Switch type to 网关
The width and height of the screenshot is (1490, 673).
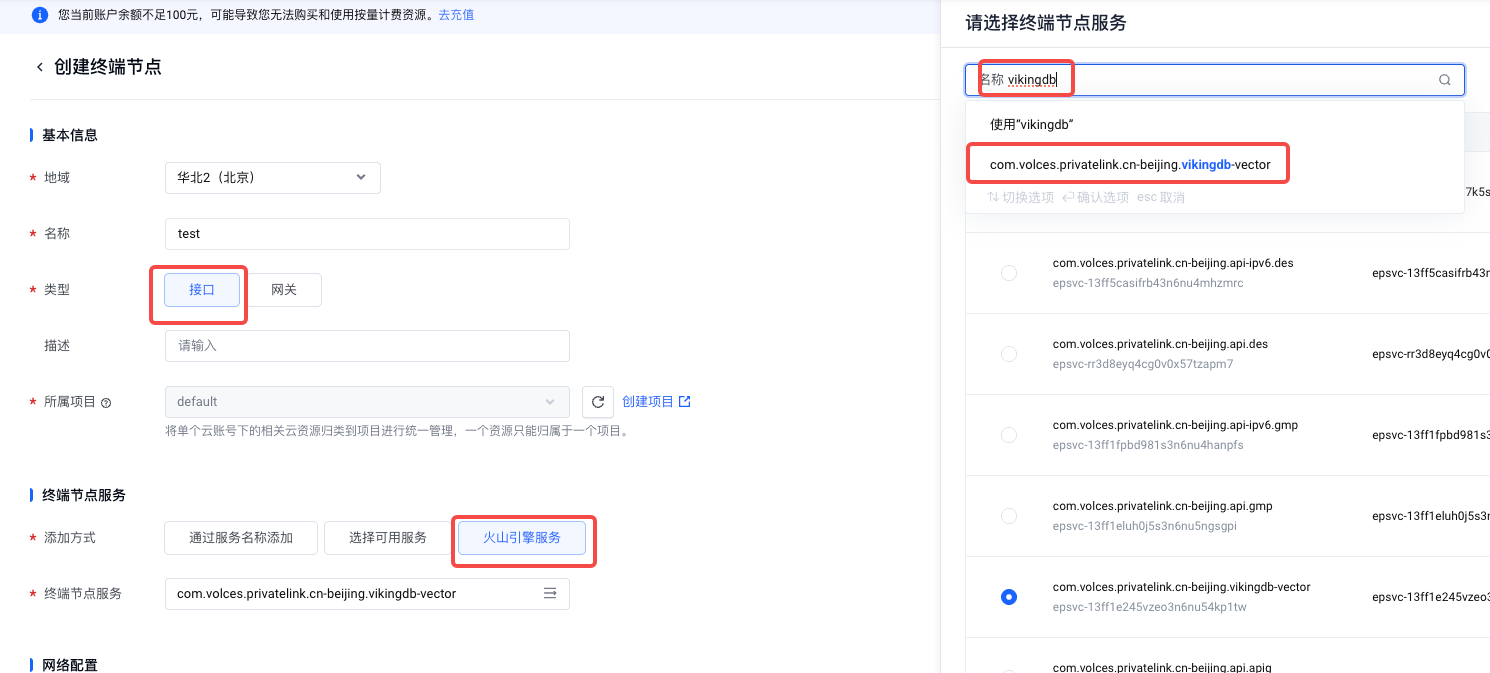[284, 290]
